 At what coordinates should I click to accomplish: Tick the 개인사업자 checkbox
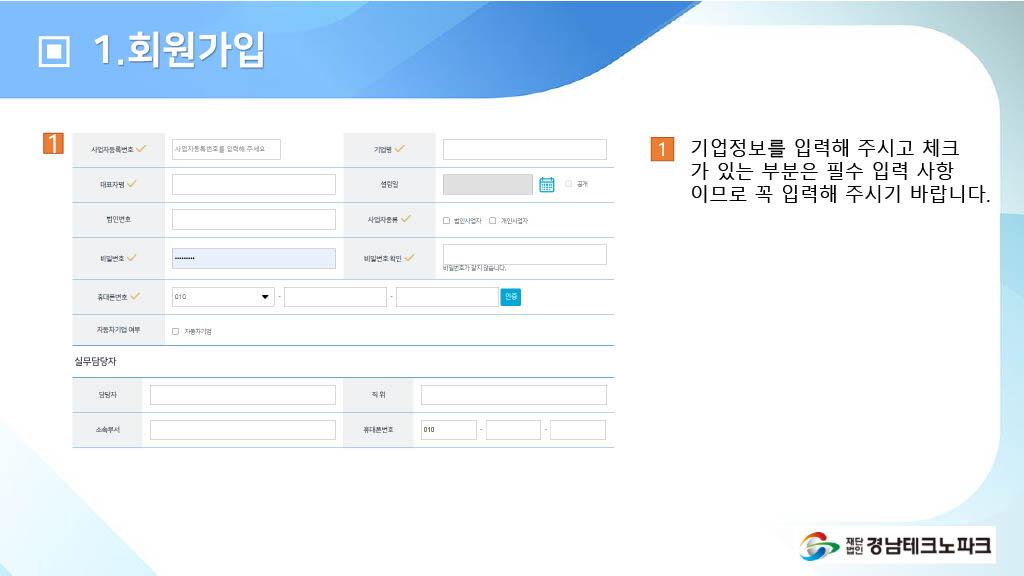493,220
